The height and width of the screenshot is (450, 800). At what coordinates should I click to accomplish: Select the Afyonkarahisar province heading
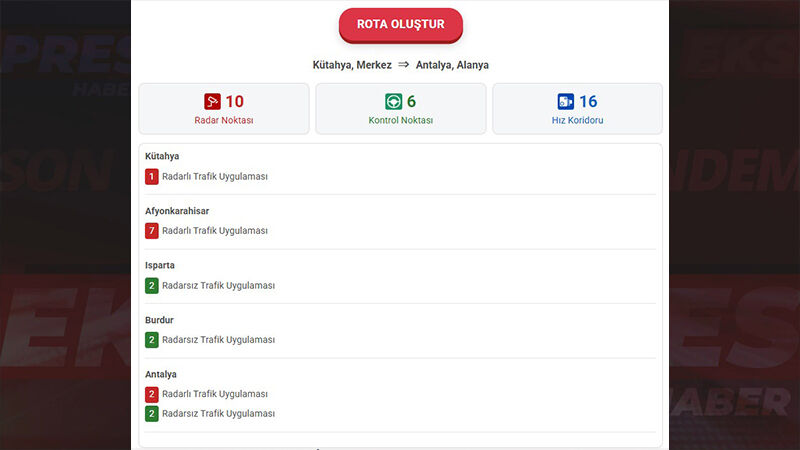(x=177, y=211)
